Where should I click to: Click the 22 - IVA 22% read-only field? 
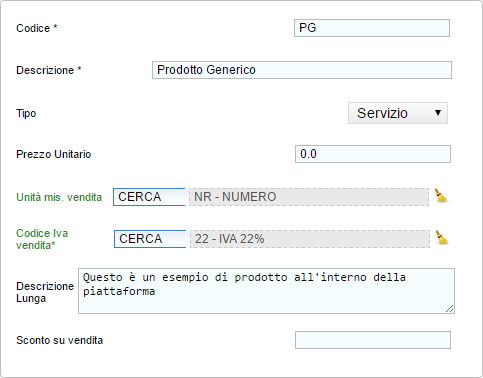310,239
